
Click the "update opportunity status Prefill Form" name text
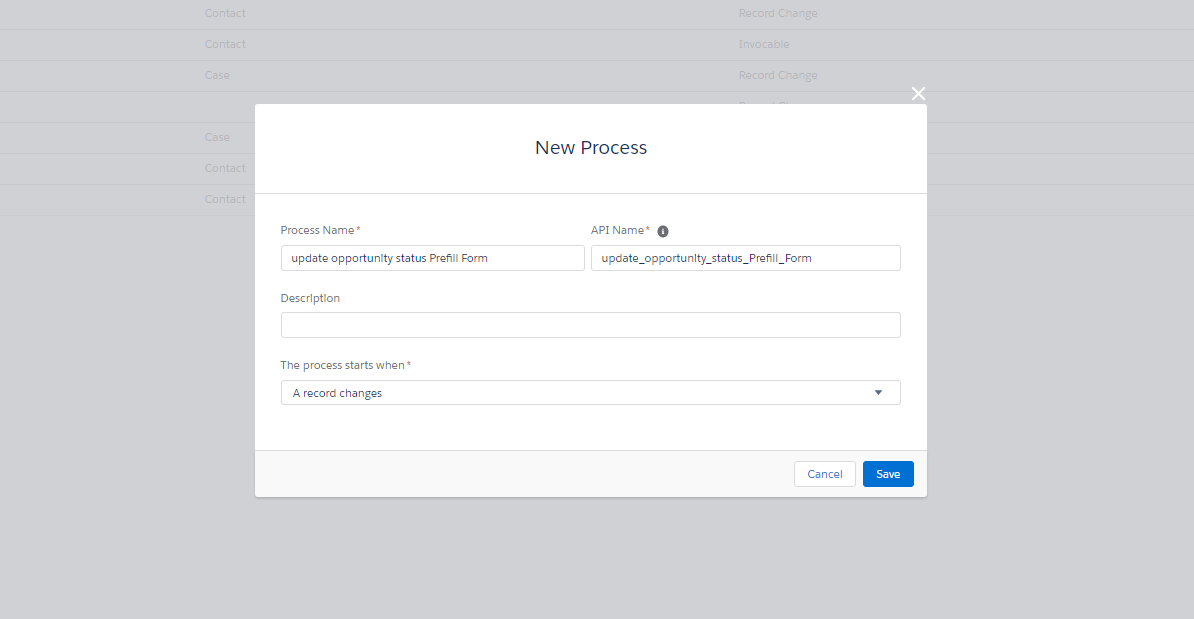390,257
